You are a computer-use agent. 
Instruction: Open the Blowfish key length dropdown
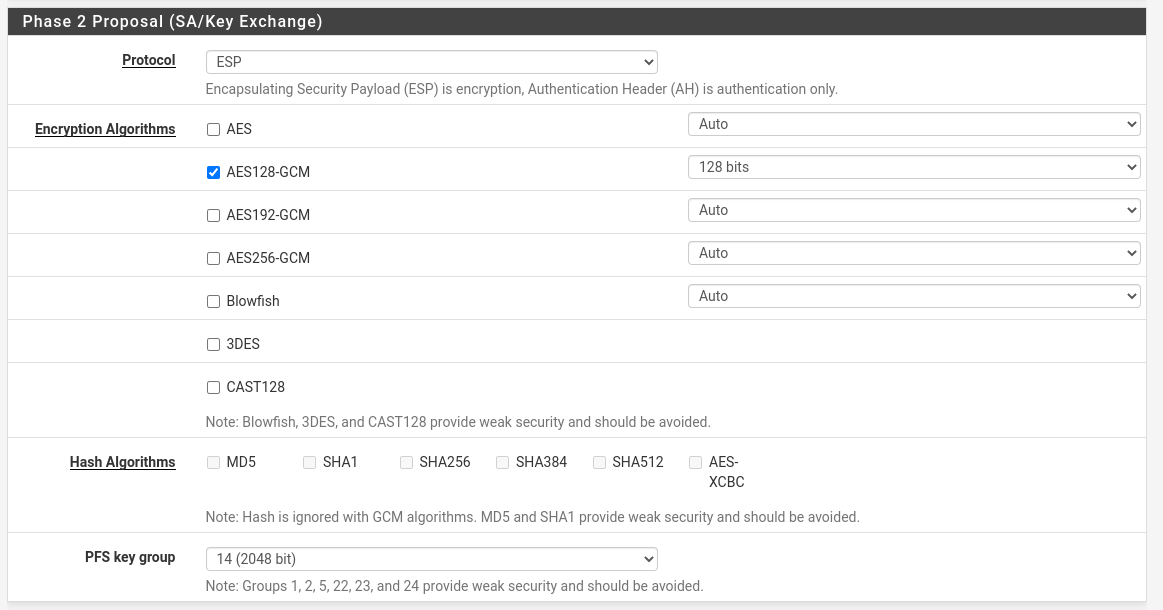point(912,295)
